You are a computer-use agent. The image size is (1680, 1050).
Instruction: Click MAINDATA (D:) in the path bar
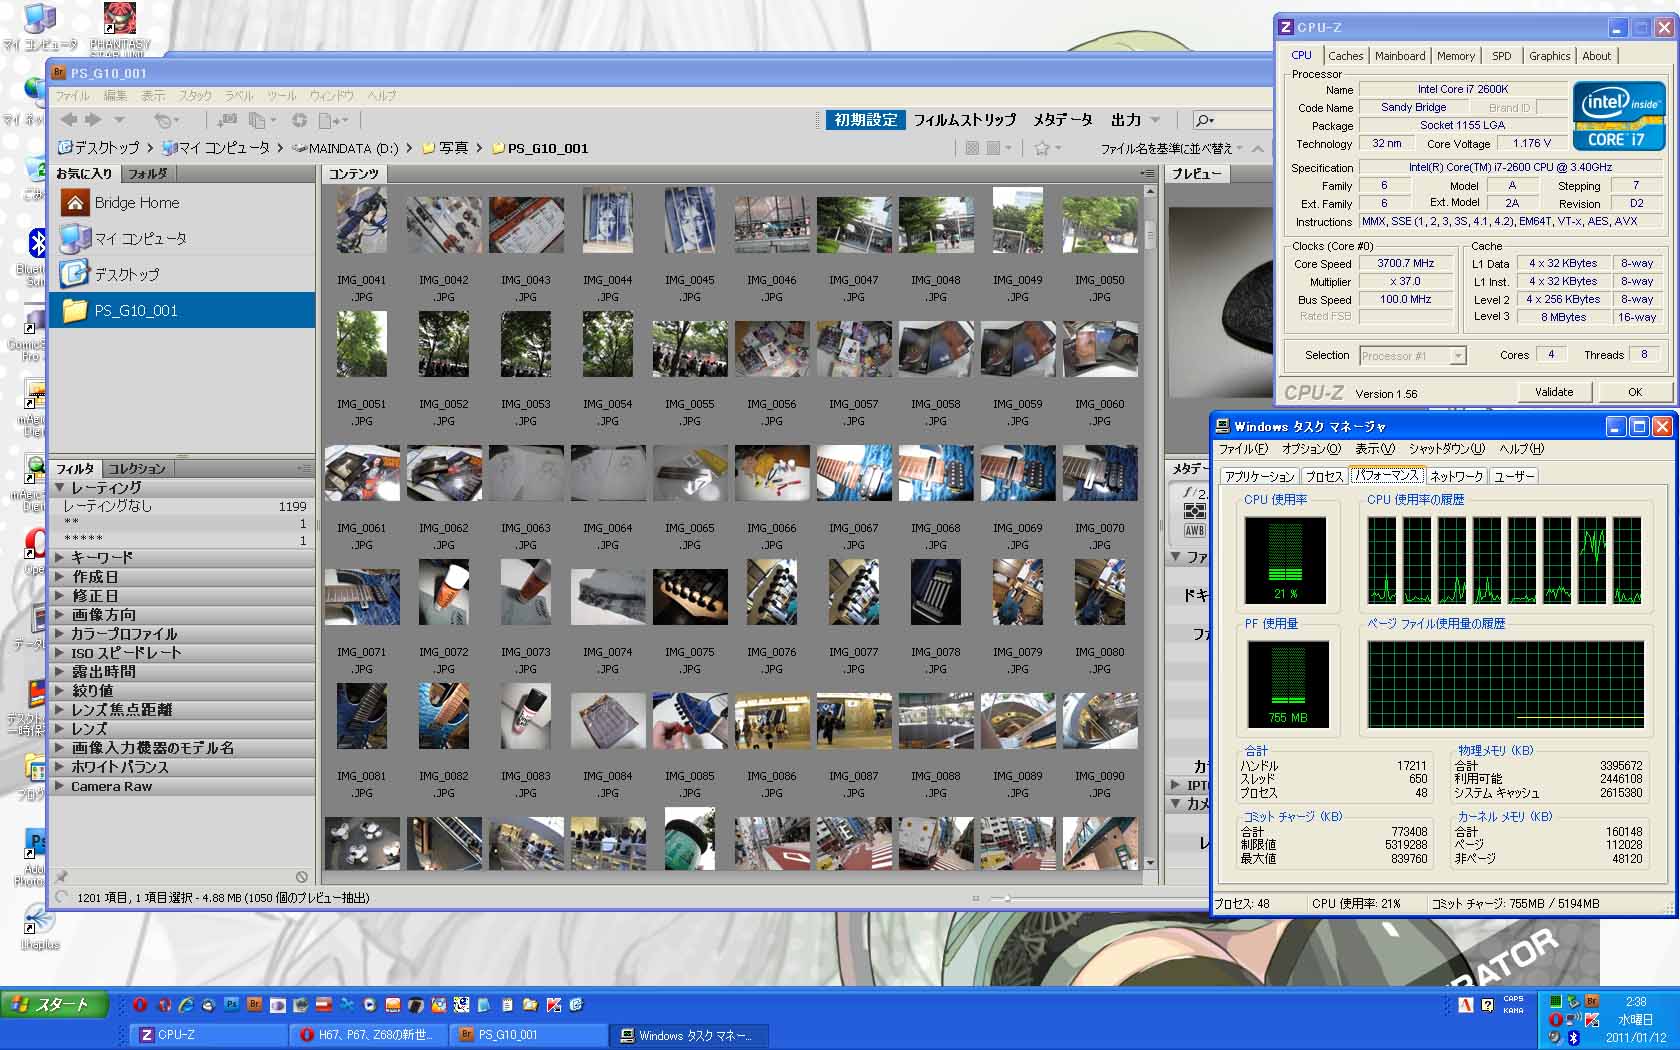(346, 149)
